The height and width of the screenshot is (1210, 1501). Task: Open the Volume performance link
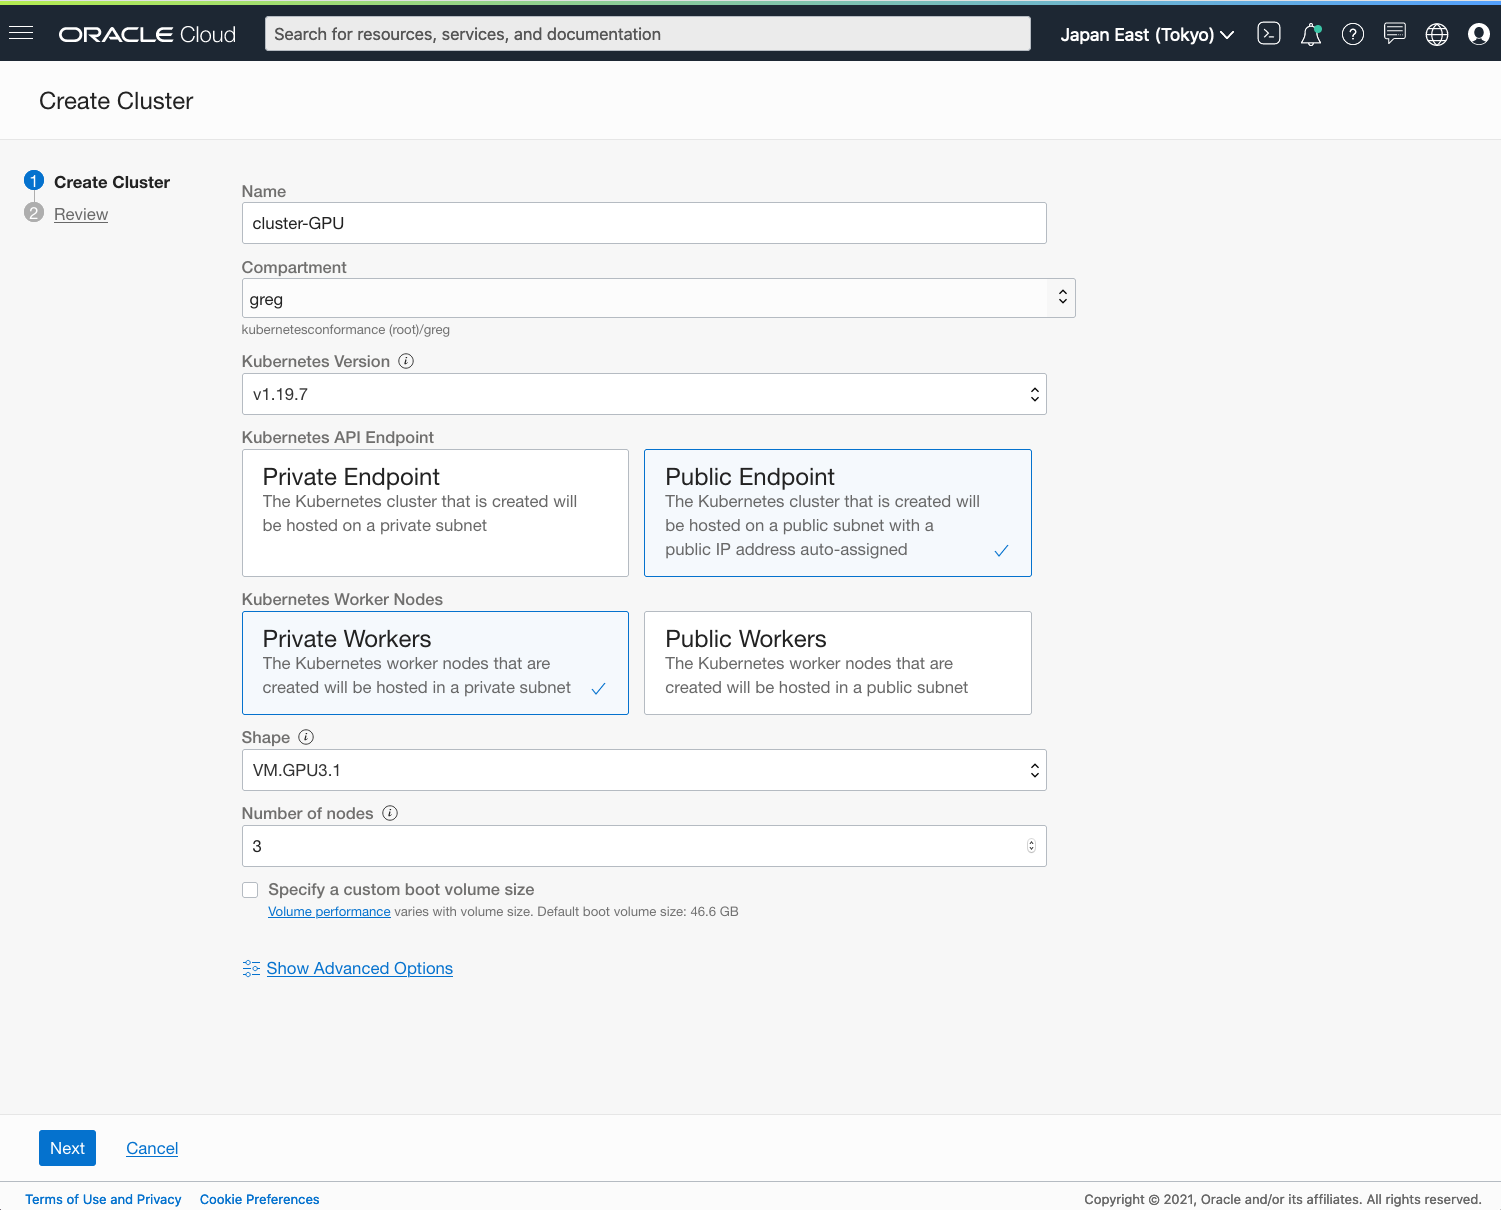(x=329, y=911)
